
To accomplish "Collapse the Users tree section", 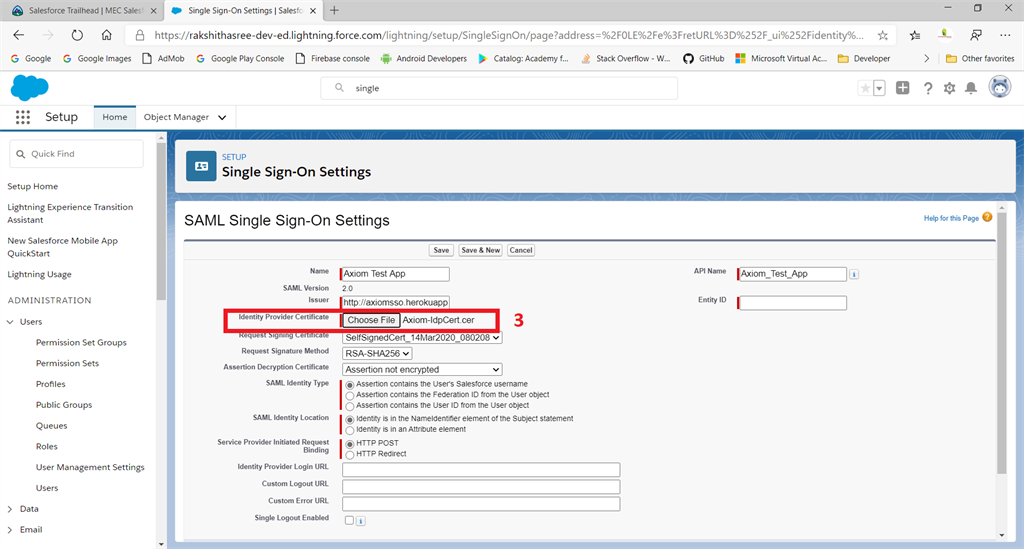I will tap(10, 322).
